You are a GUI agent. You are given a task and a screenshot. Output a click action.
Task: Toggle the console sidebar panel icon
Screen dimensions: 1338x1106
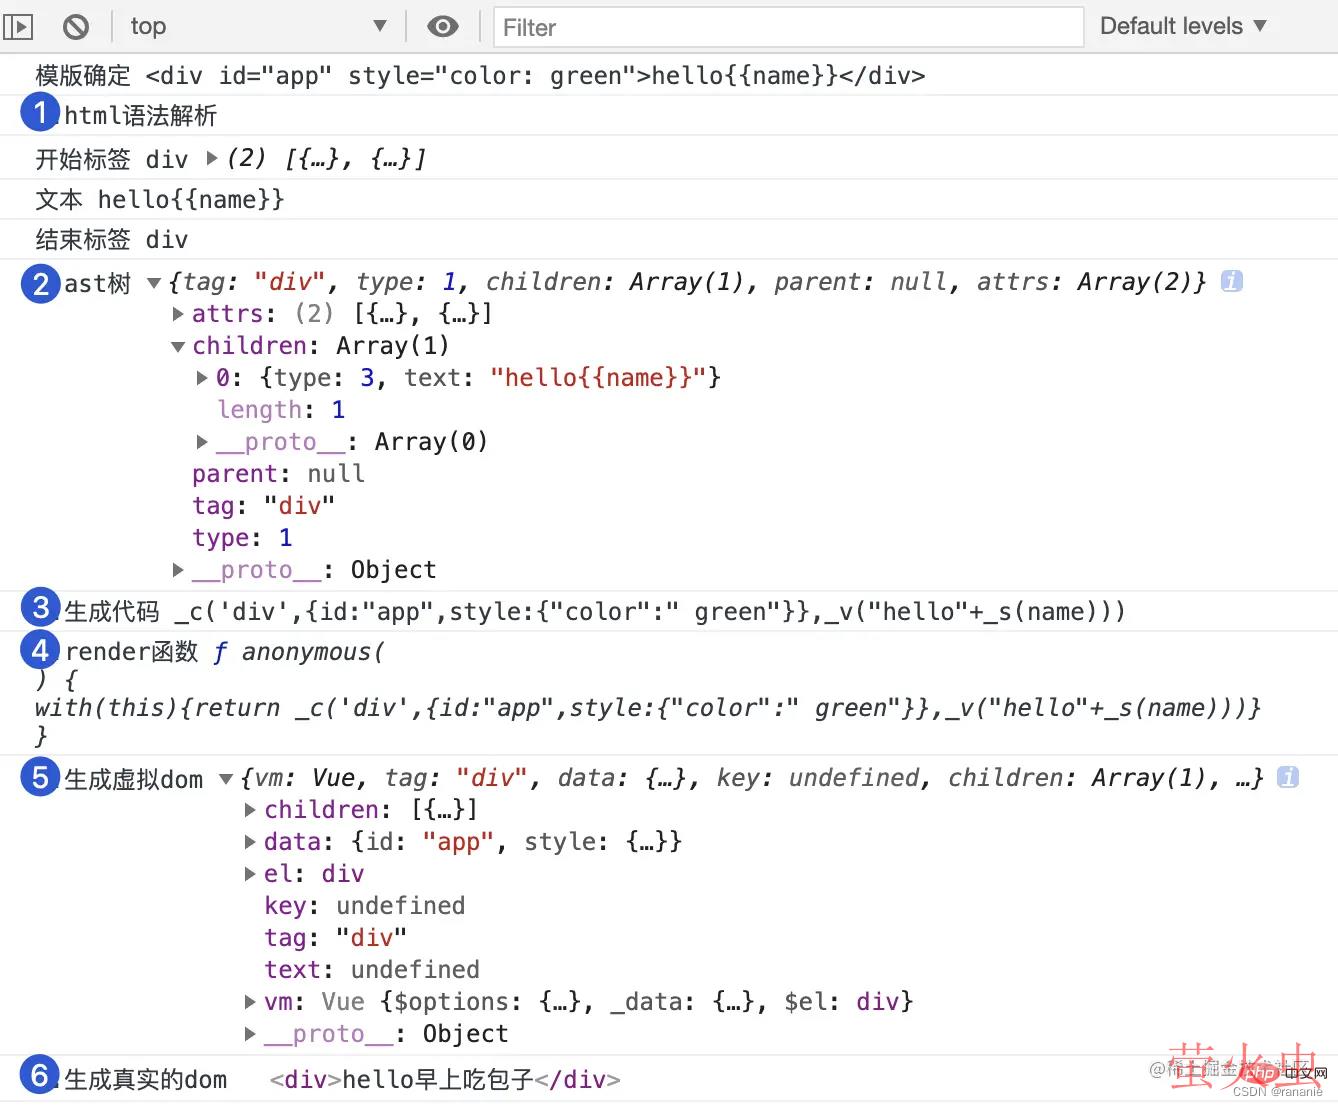[19, 26]
